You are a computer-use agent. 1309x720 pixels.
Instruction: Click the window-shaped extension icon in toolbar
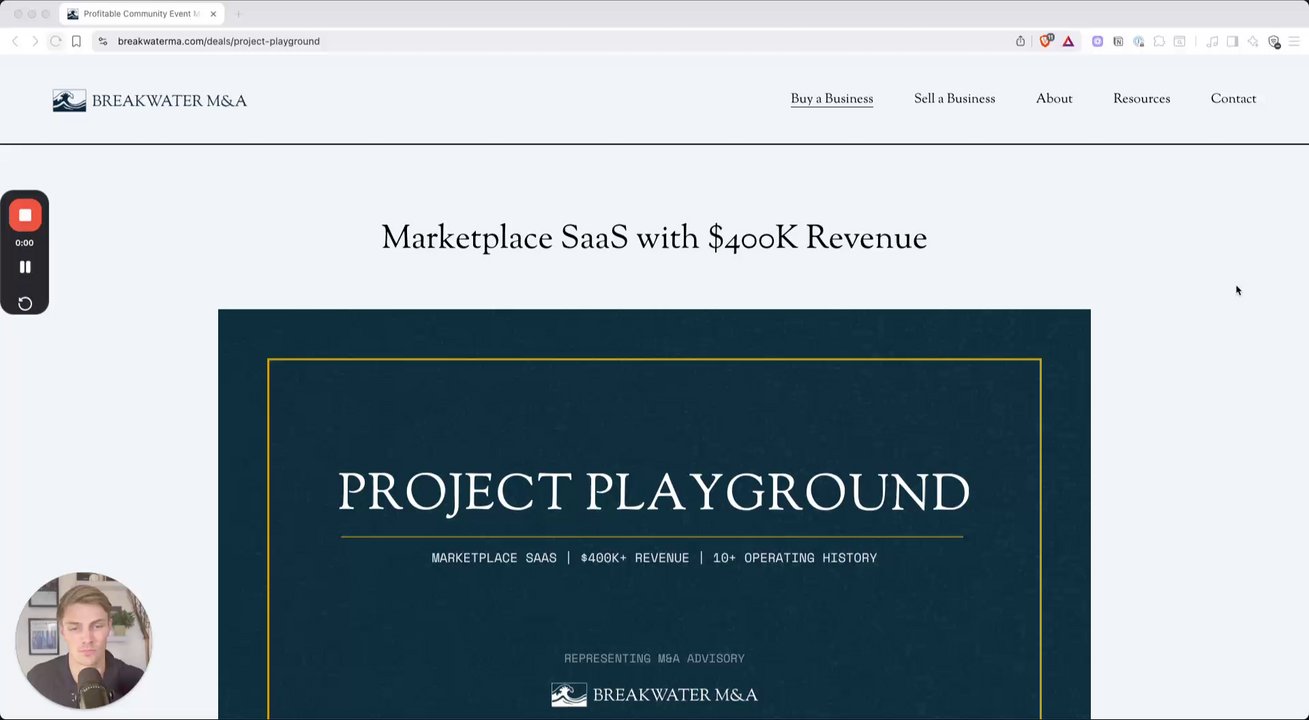(1180, 41)
